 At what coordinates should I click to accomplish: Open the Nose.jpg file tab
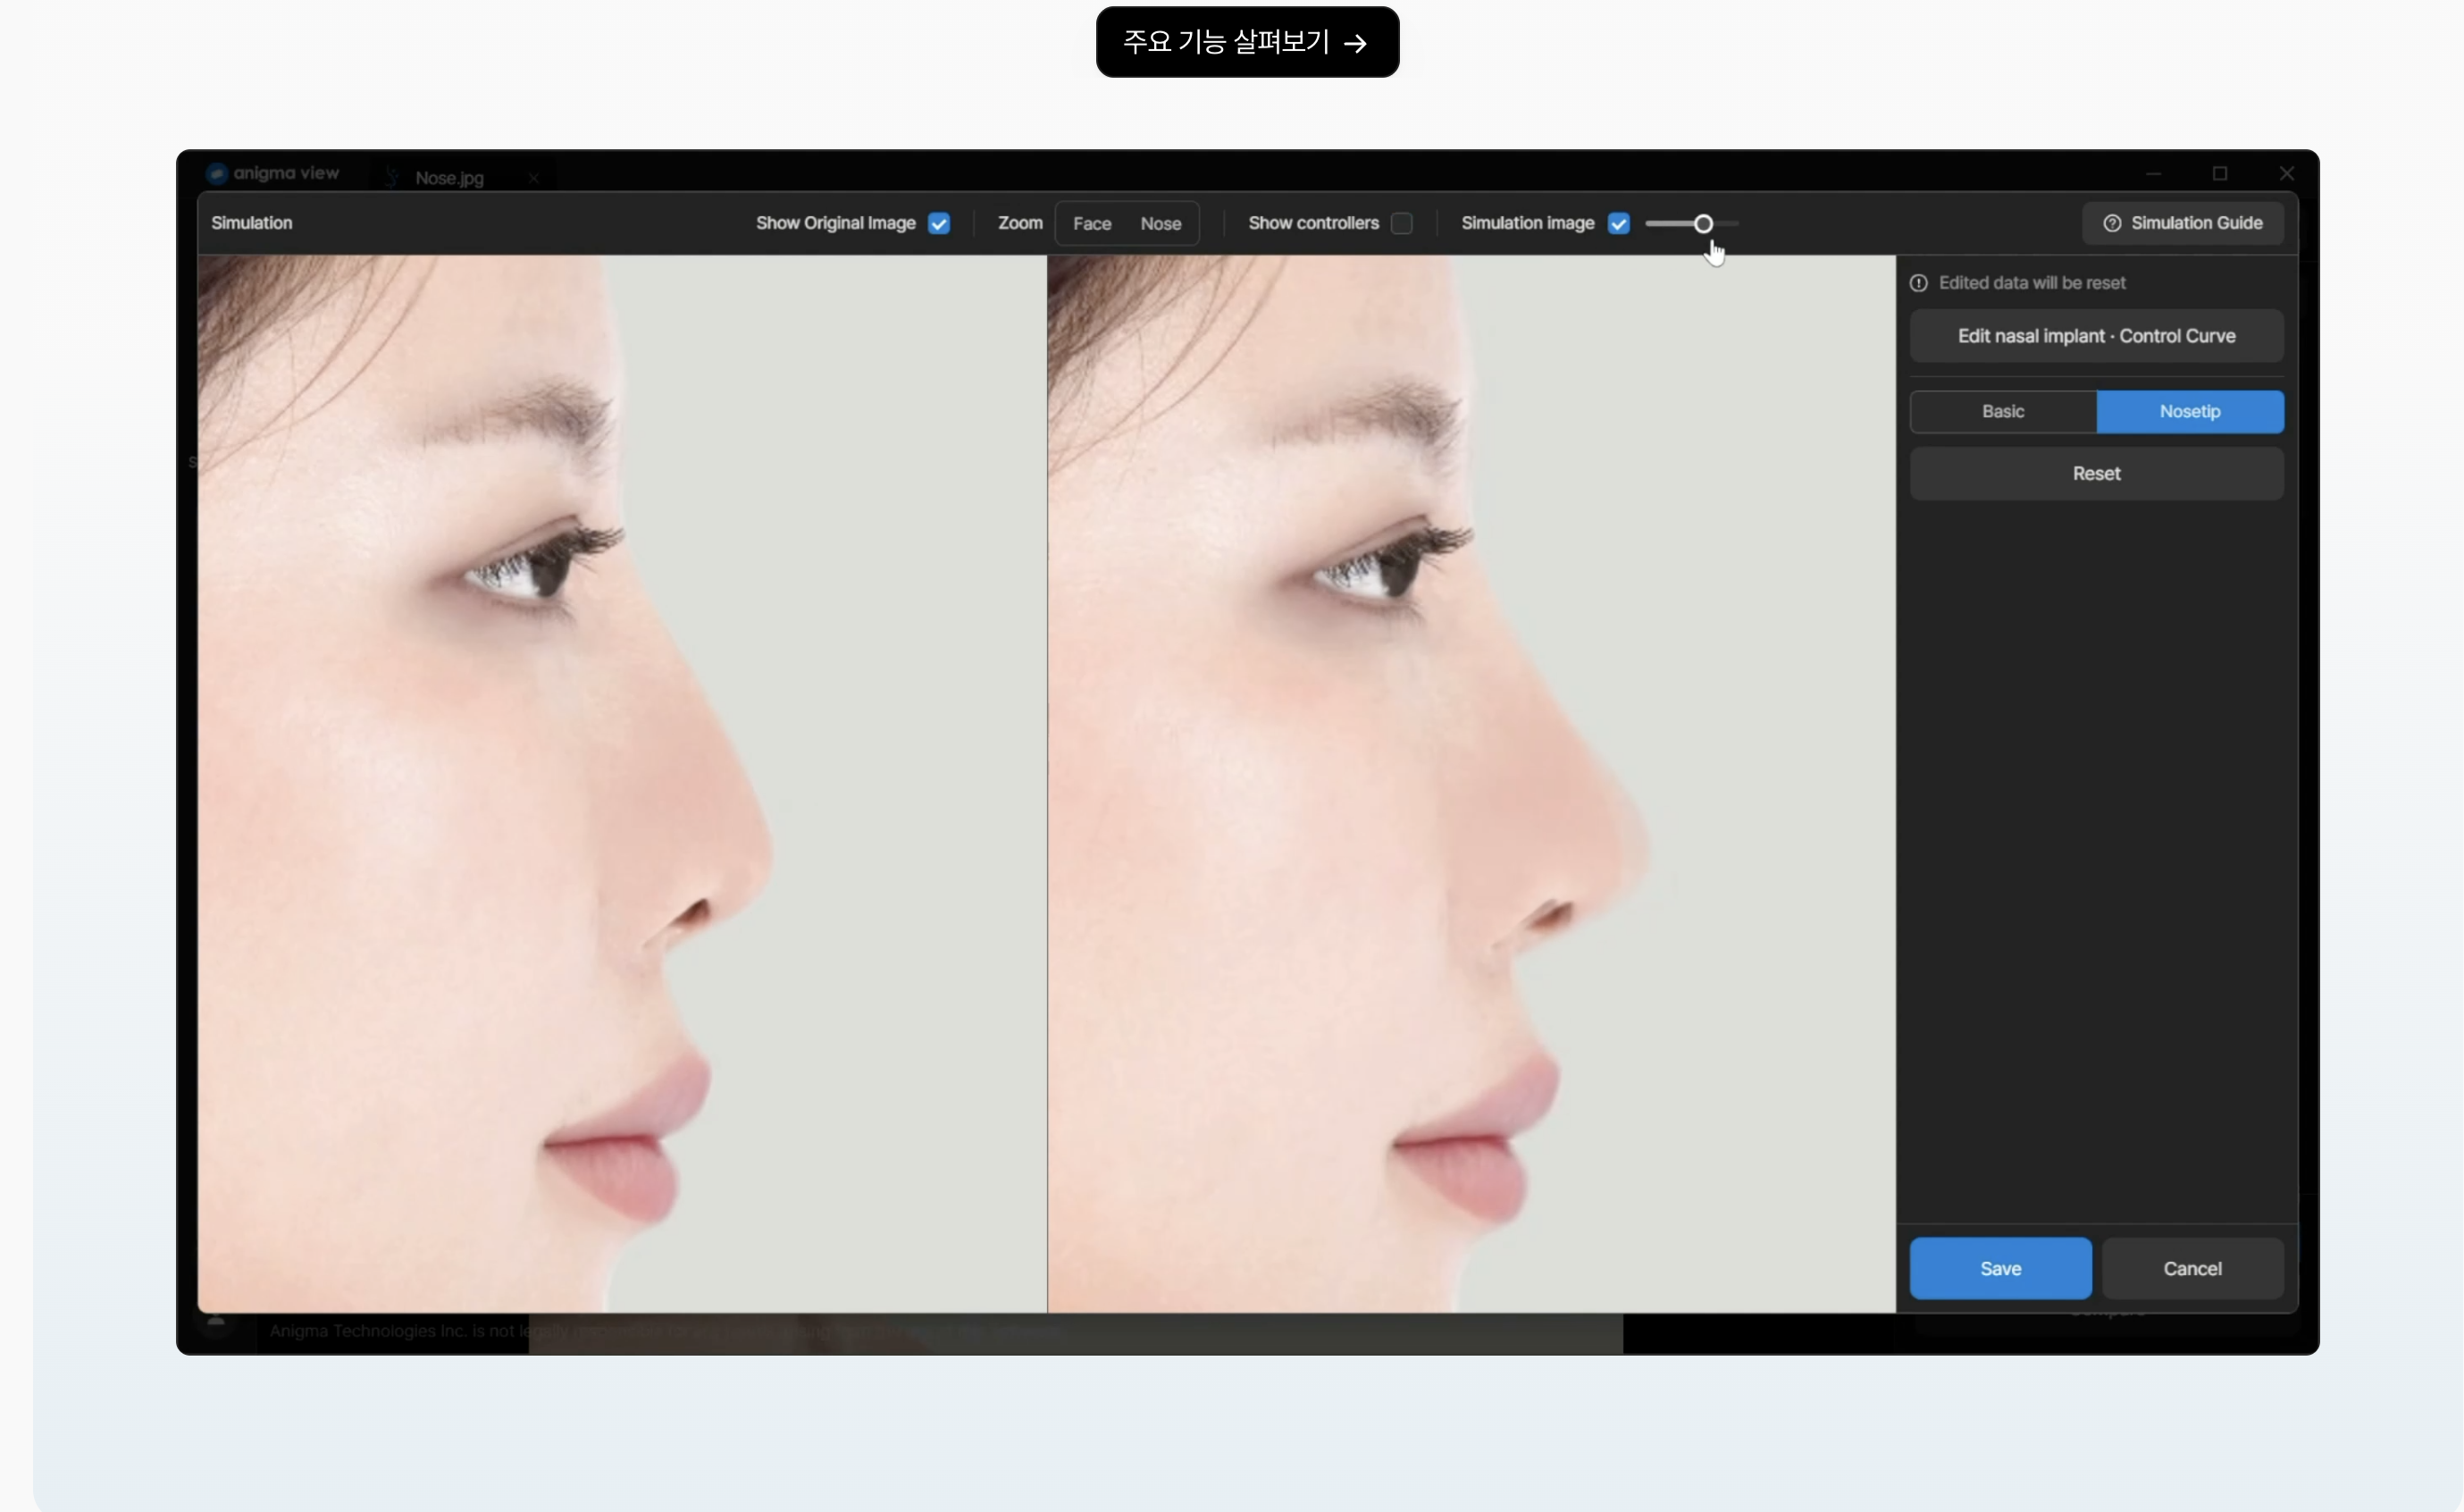tap(449, 178)
